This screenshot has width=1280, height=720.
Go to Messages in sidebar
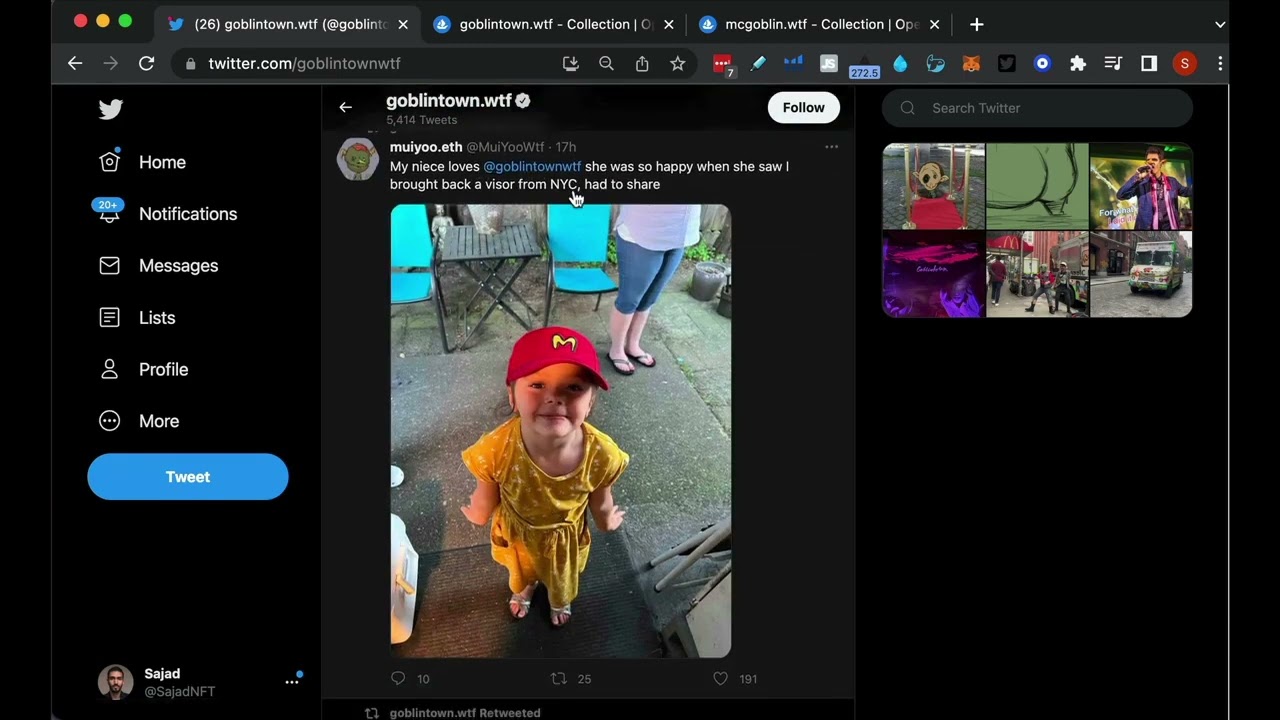[158, 266]
